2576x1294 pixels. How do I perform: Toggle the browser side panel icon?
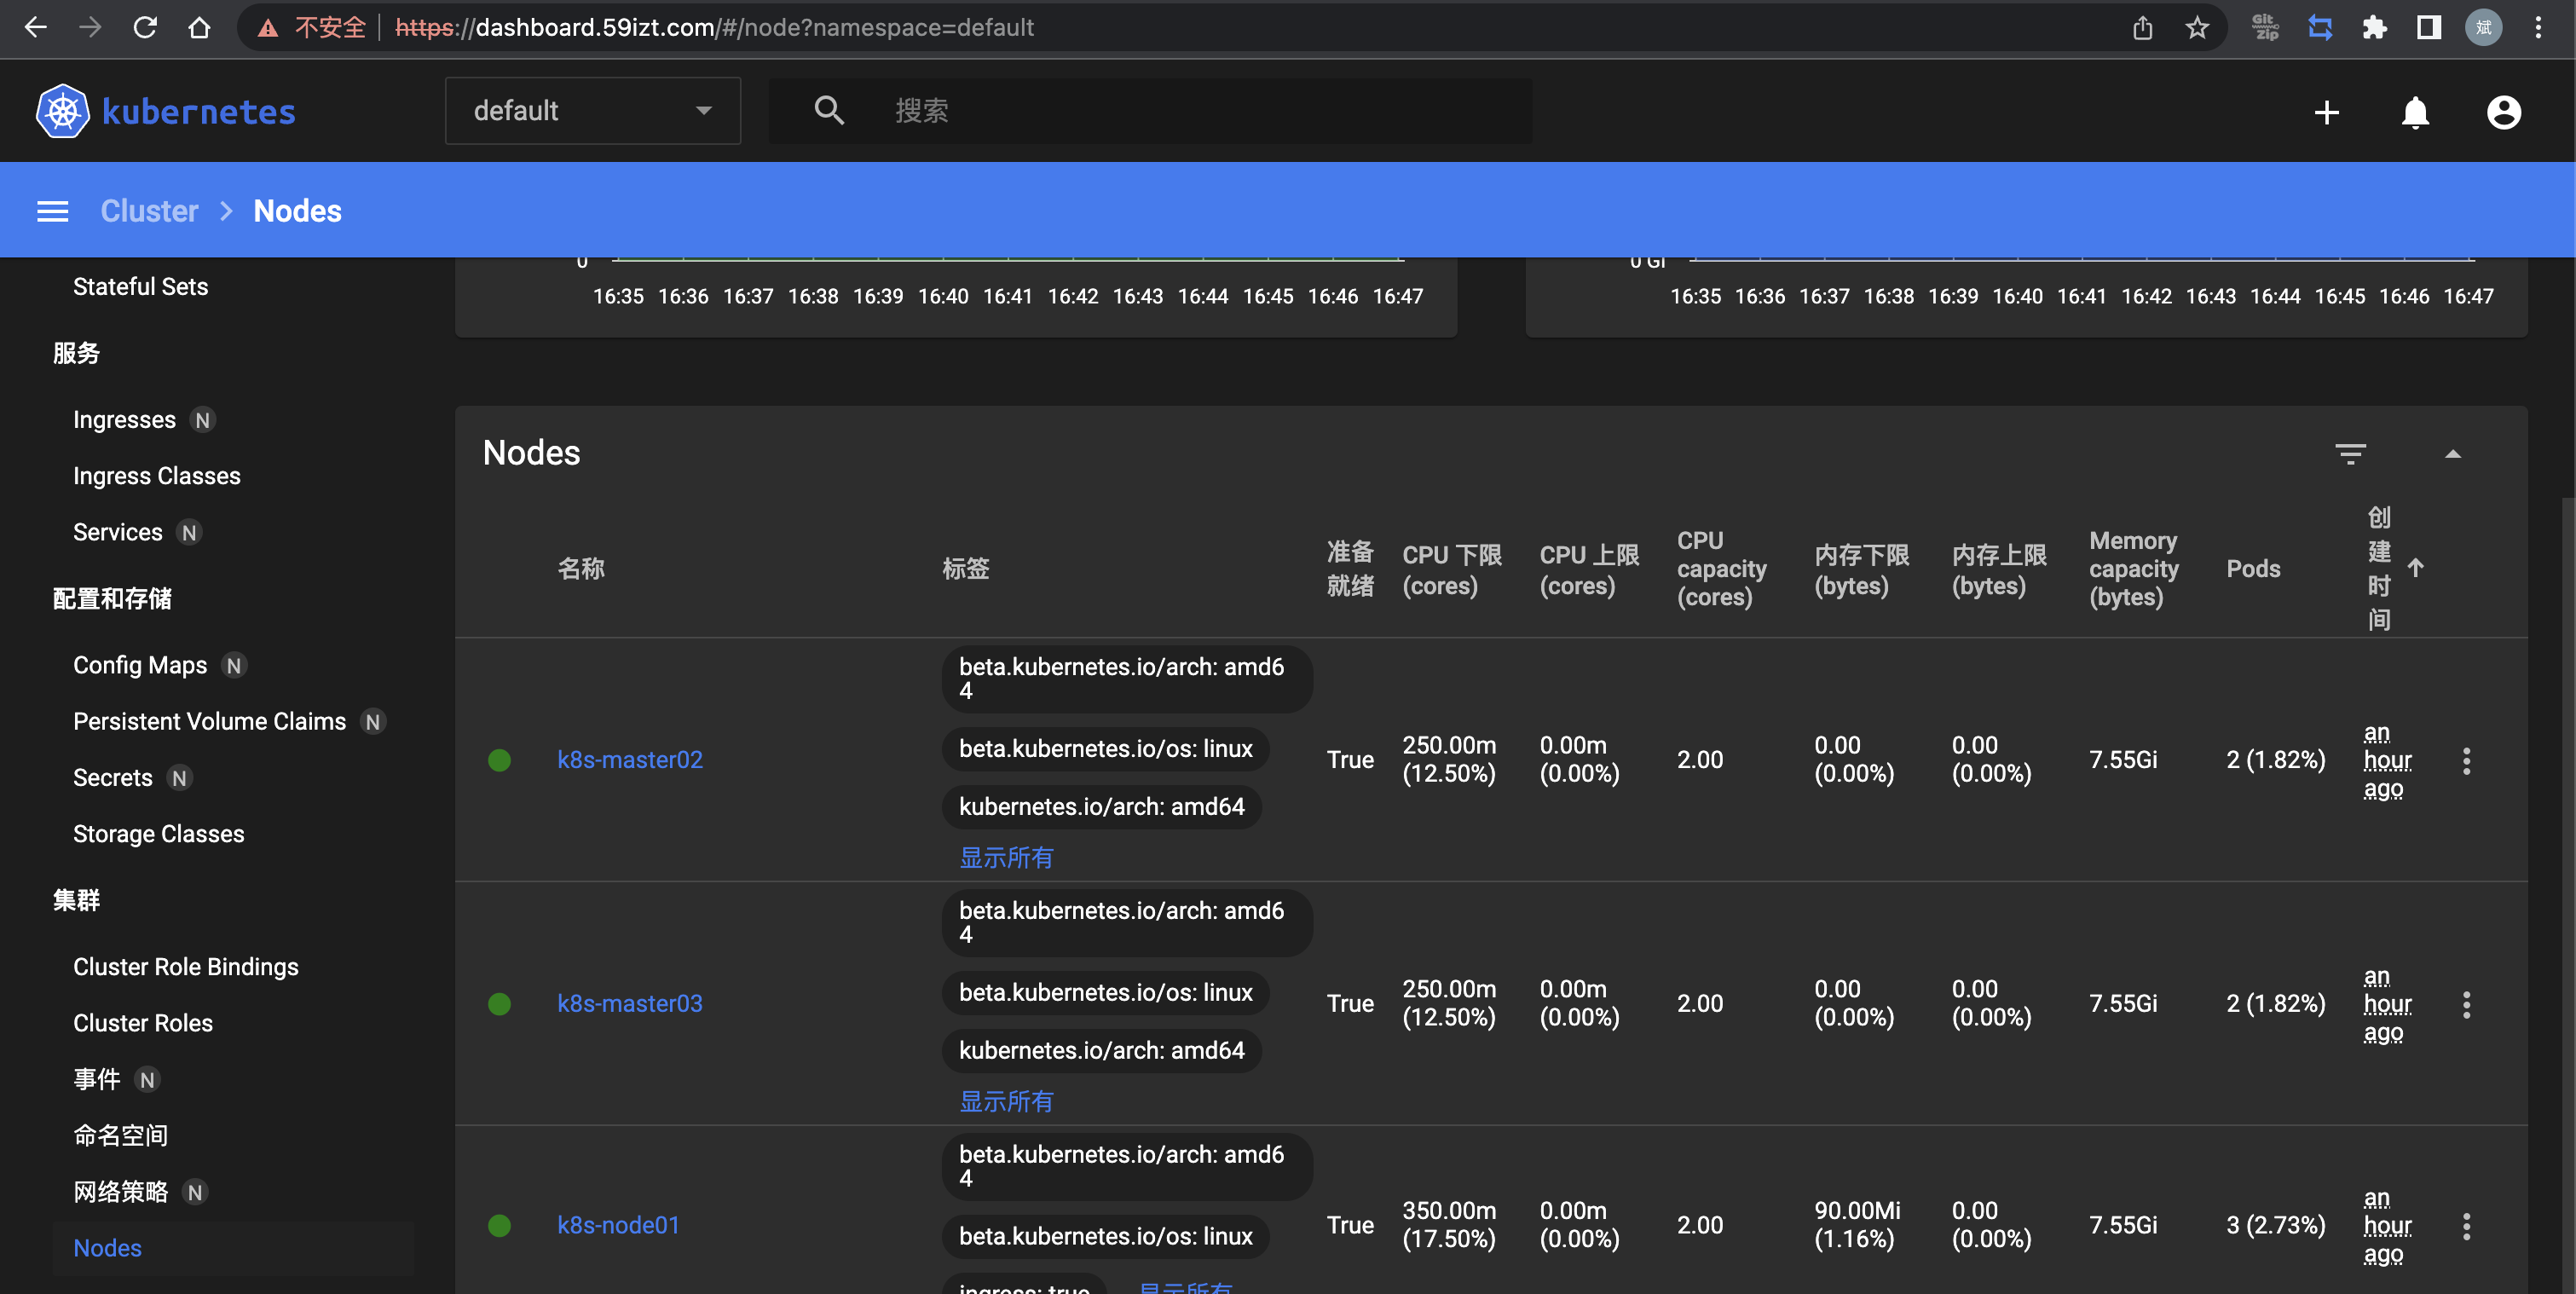[2429, 27]
